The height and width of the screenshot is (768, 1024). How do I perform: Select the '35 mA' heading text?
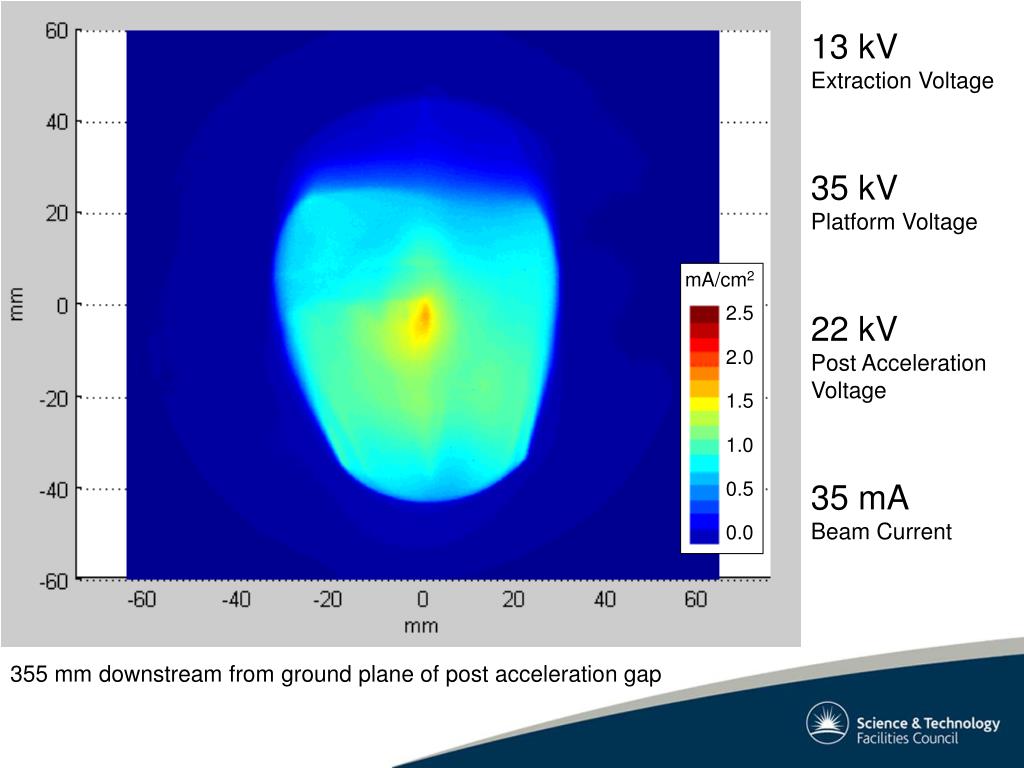tap(859, 498)
